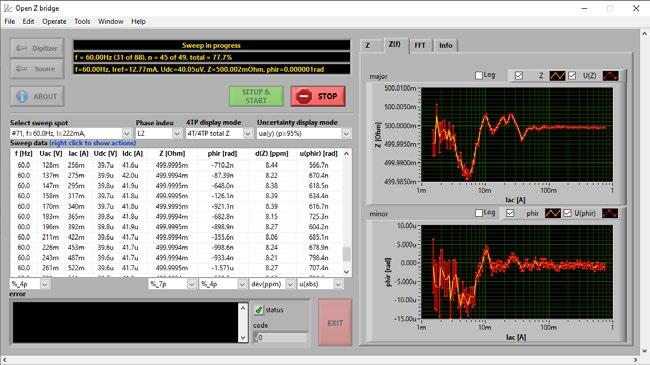650x365 pixels.
Task: Click the EXIT button
Action: [x=335, y=323]
